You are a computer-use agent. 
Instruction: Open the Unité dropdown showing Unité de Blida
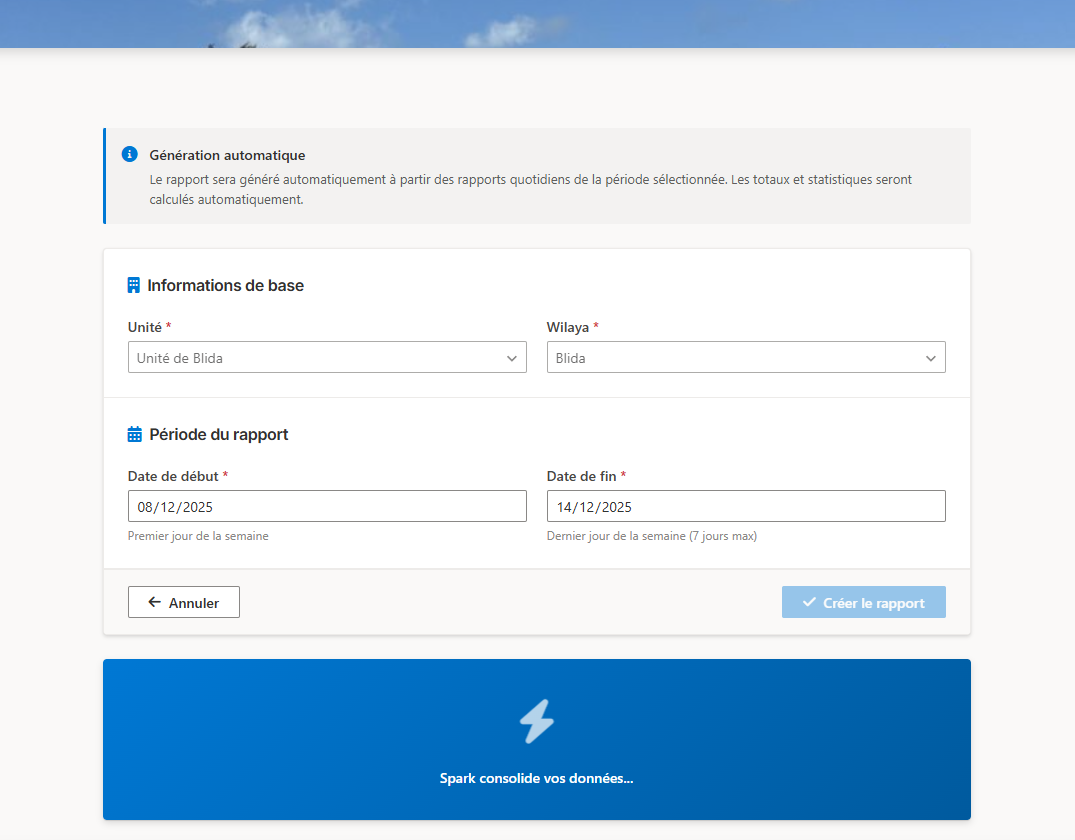(x=315, y=358)
